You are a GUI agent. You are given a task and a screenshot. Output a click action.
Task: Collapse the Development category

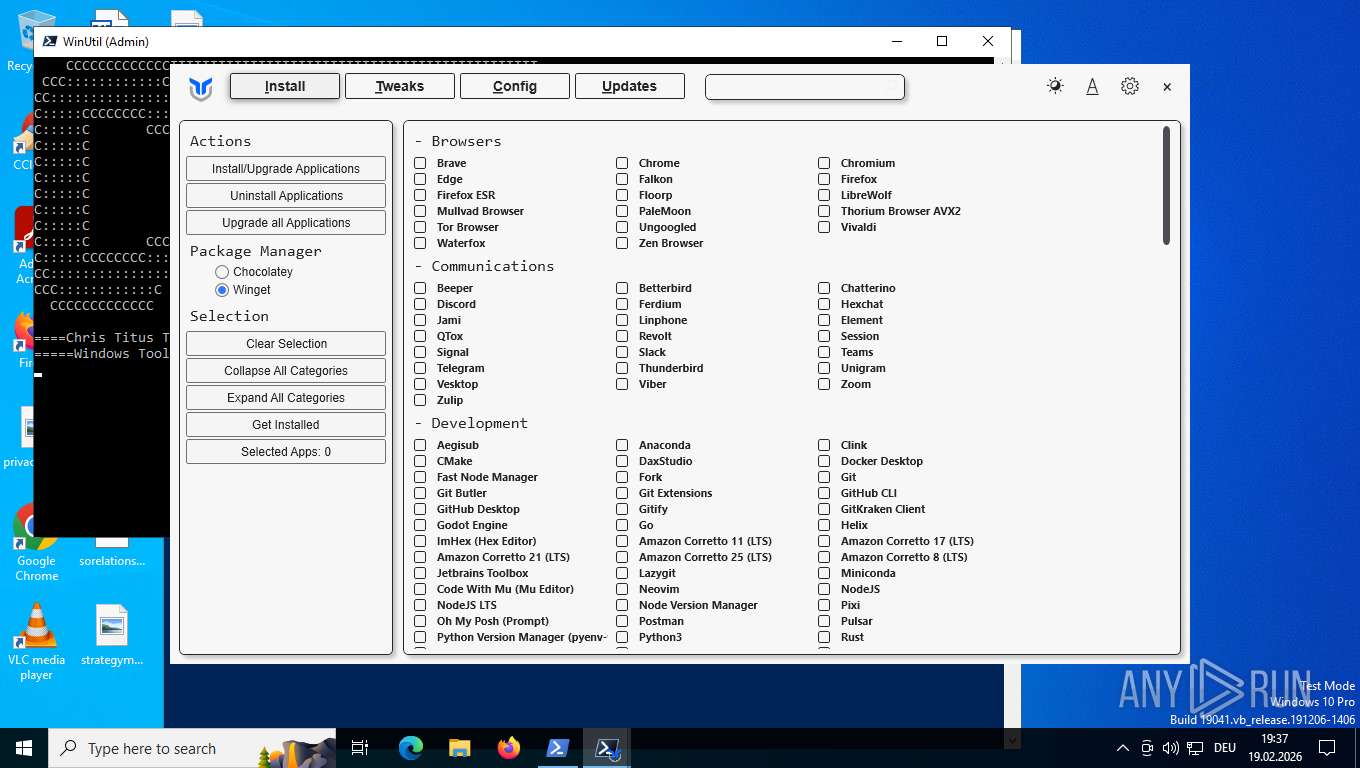[x=471, y=423]
